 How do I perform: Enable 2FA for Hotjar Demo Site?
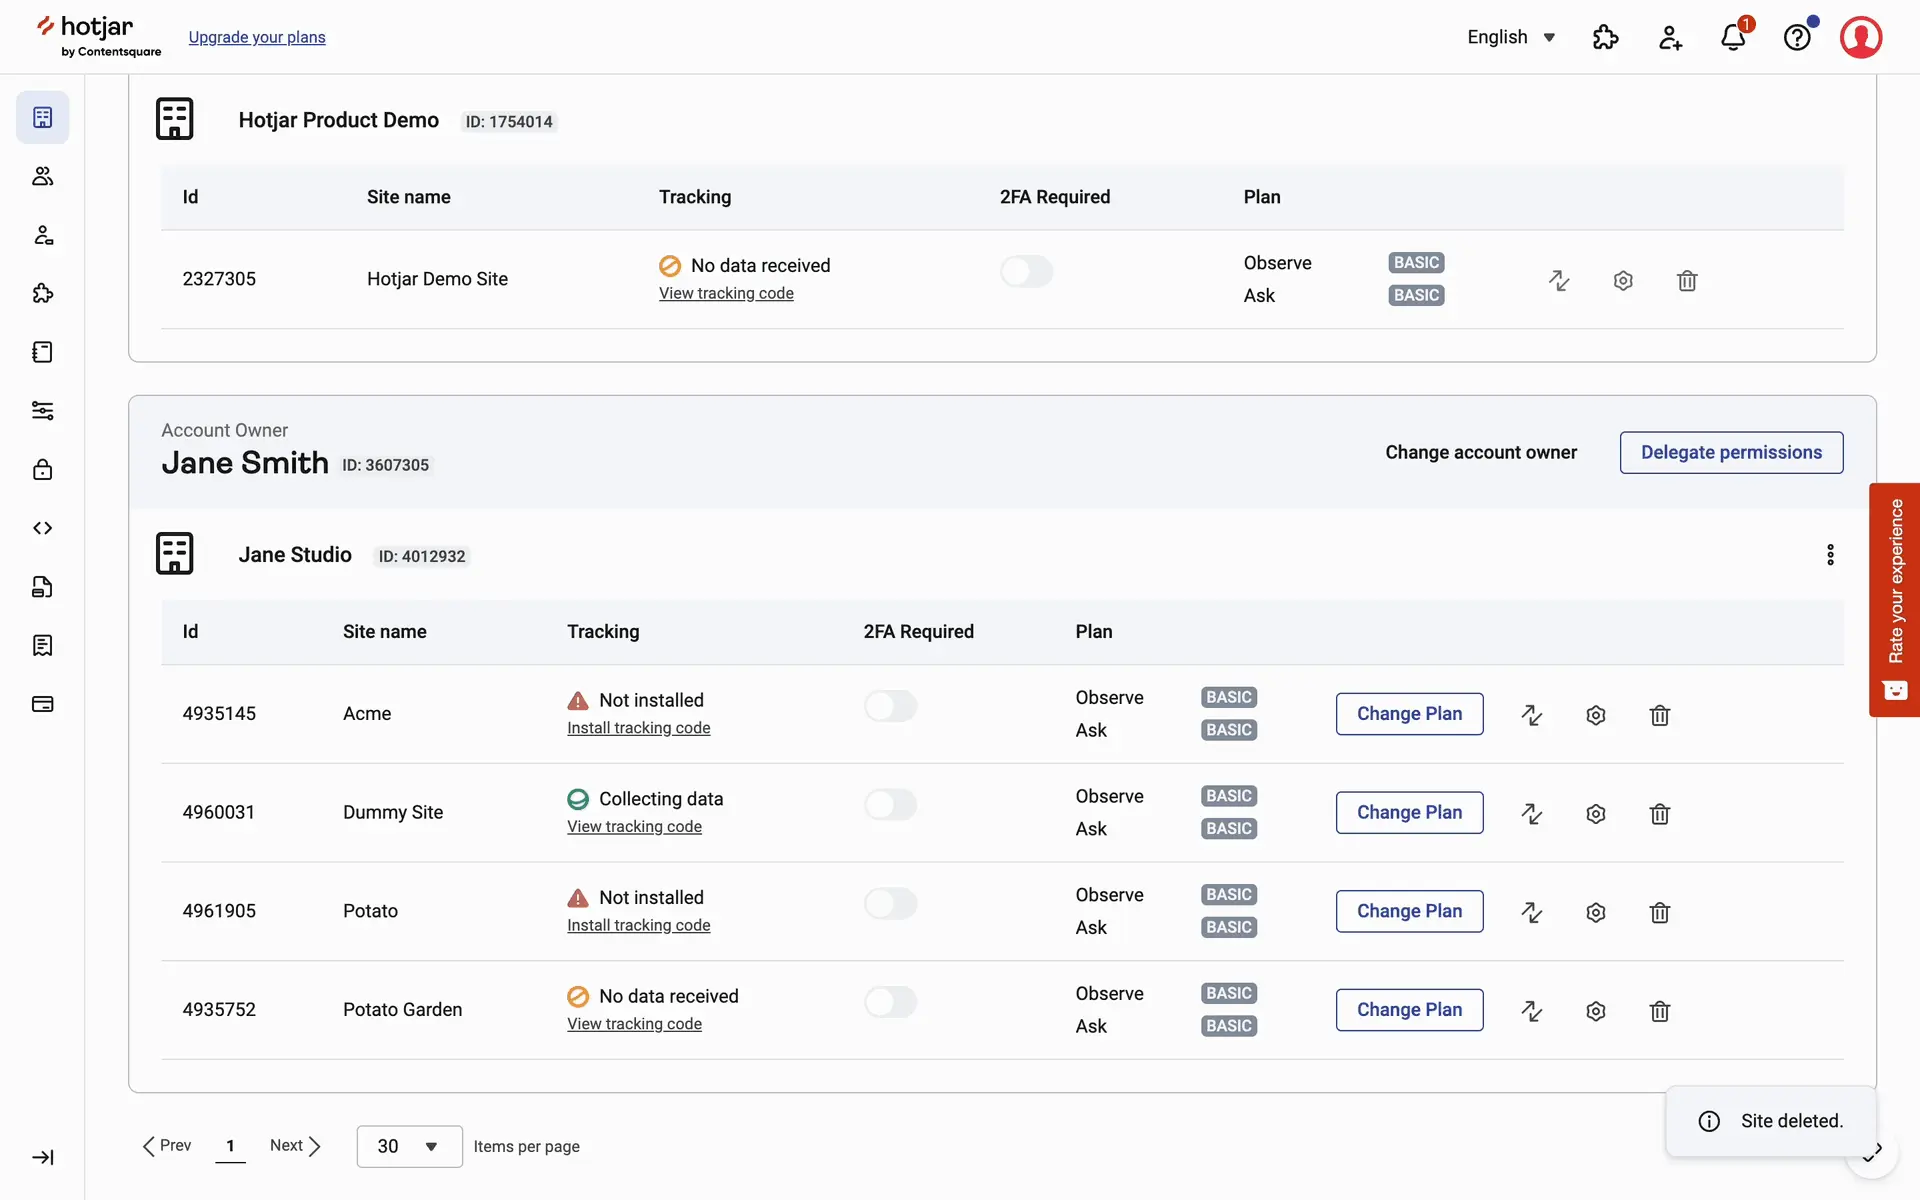(x=1026, y=272)
